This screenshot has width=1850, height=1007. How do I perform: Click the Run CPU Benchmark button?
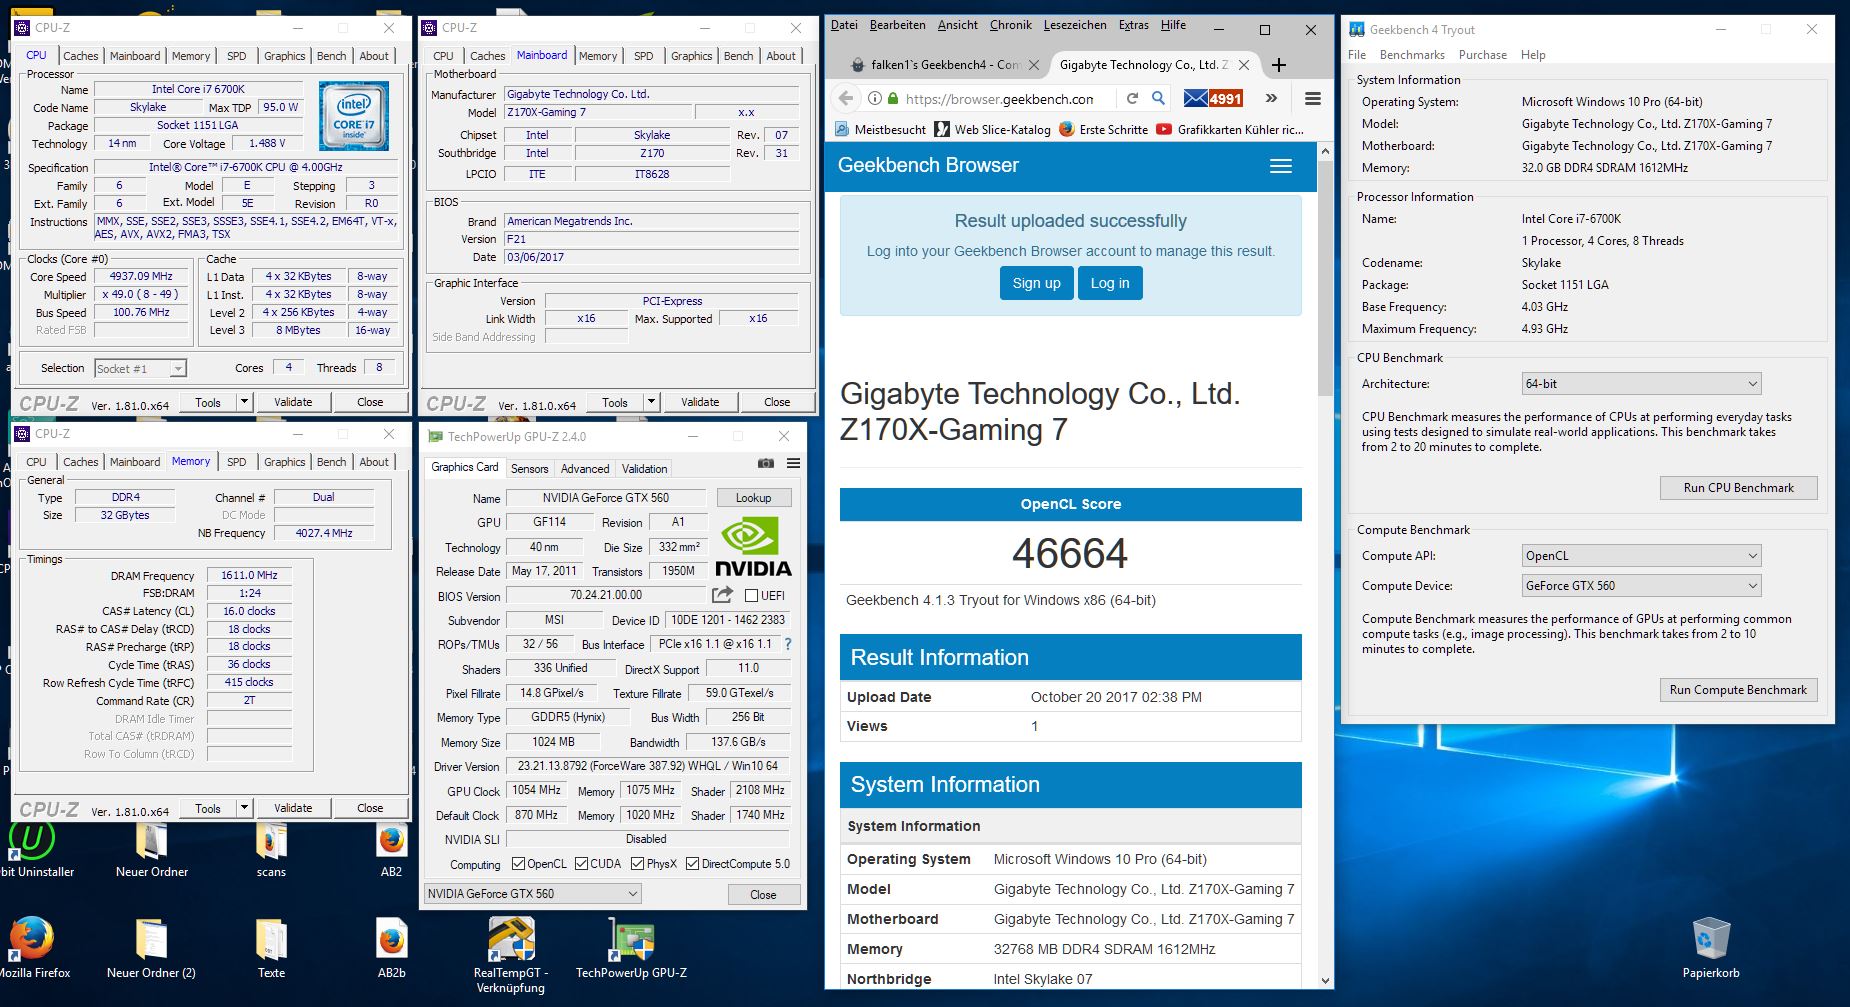pyautogui.click(x=1738, y=488)
